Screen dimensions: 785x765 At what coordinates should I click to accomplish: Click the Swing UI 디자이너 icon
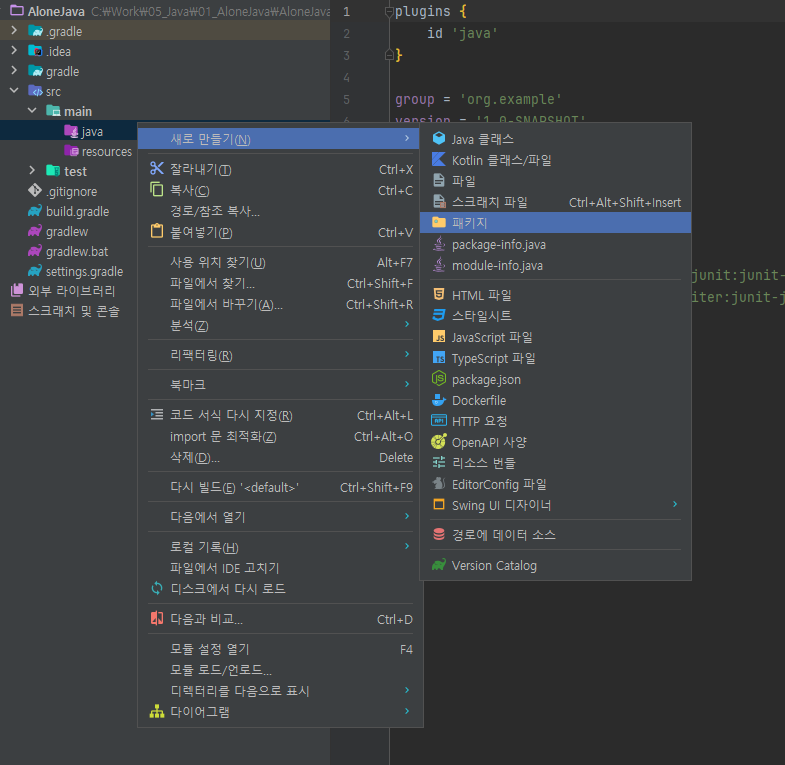click(x=439, y=504)
